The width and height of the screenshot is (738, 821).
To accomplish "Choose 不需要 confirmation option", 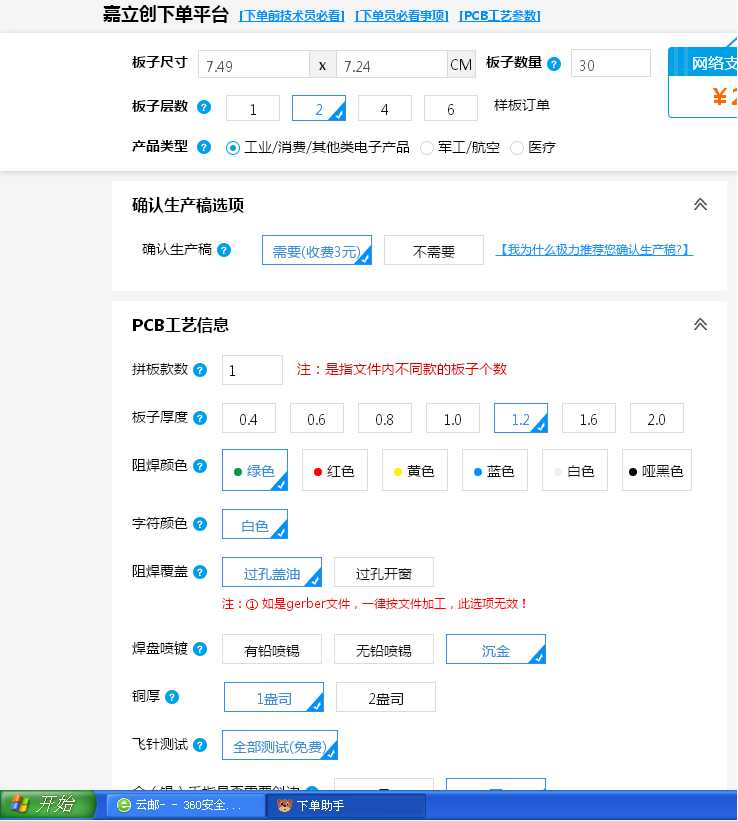I will [434, 250].
